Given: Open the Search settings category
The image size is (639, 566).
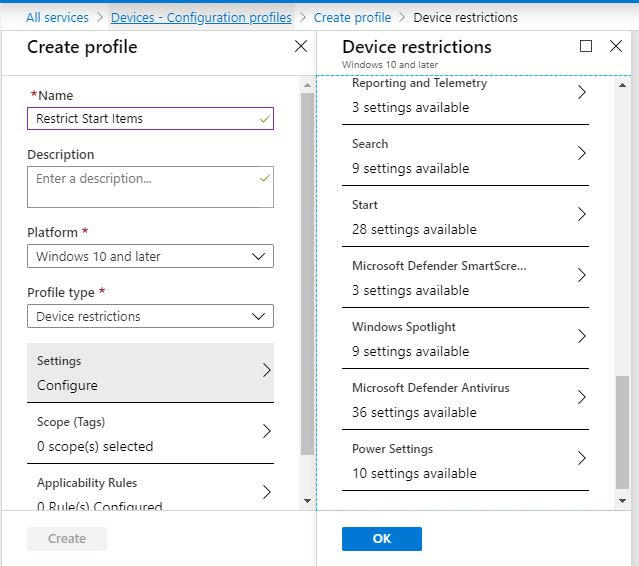Looking at the screenshot, I should (x=465, y=156).
